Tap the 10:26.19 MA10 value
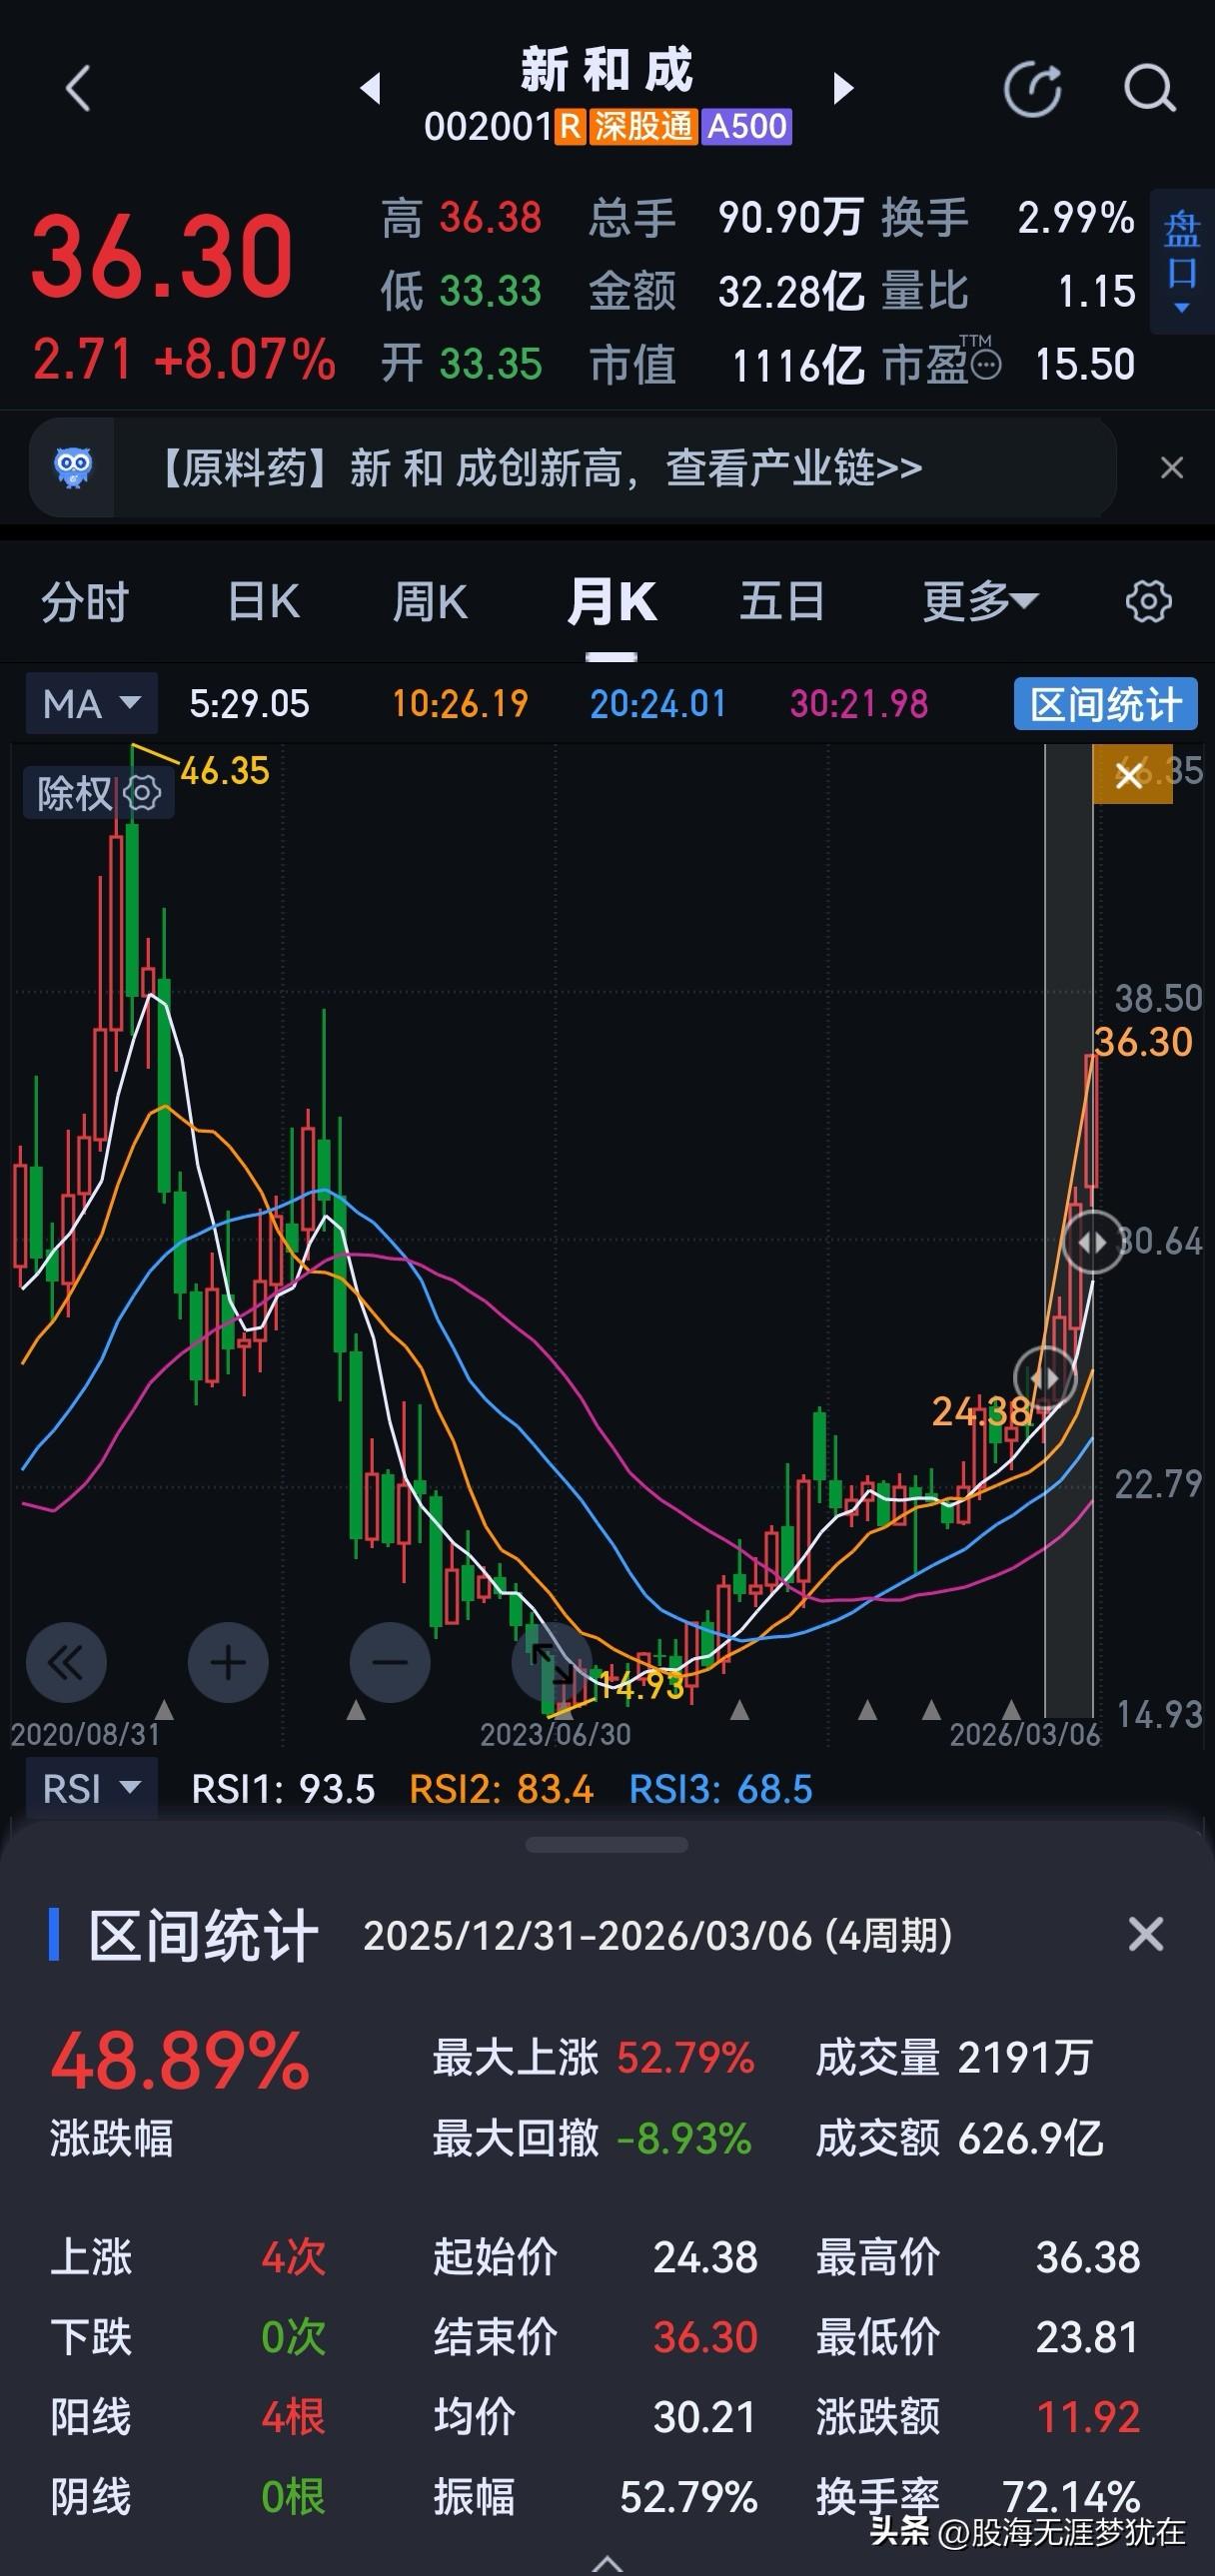The image size is (1215, 2576). pos(460,704)
